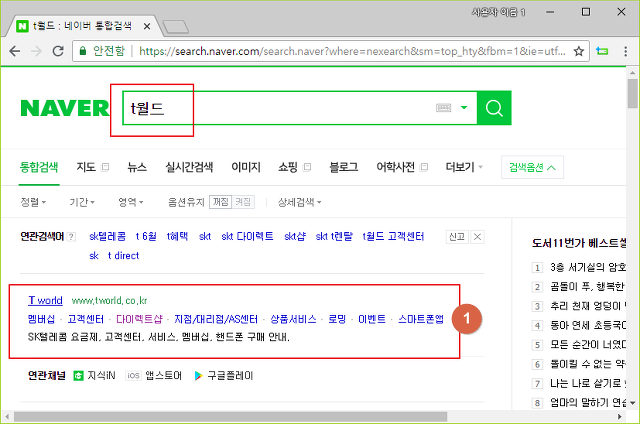Click the NAVER logo
Image resolution: width=640 pixels, height=424 pixels.
coord(64,108)
